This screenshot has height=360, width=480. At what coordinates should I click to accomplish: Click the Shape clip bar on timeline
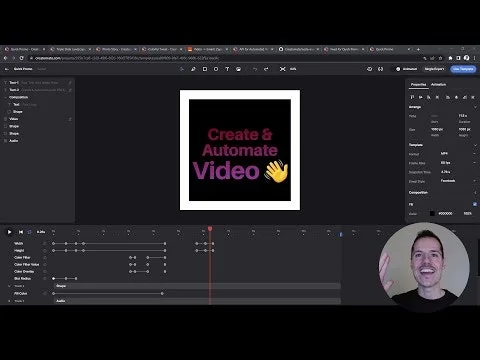coord(197,286)
